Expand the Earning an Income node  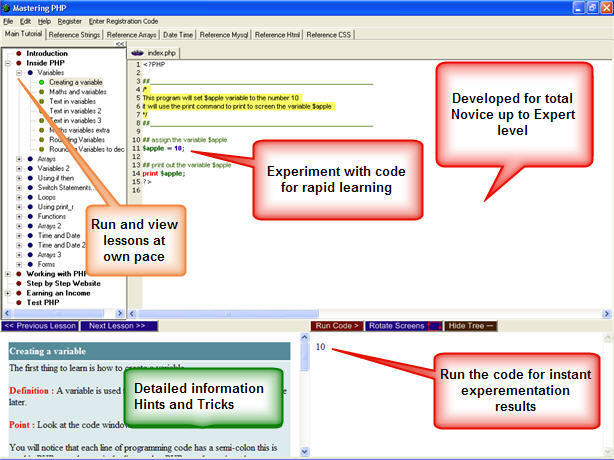pyautogui.click(x=7, y=293)
